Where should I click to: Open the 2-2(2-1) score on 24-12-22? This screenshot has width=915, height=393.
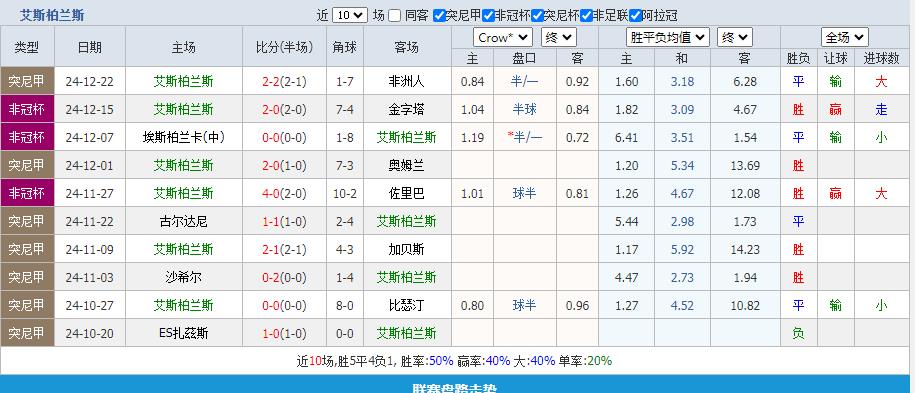click(x=285, y=81)
